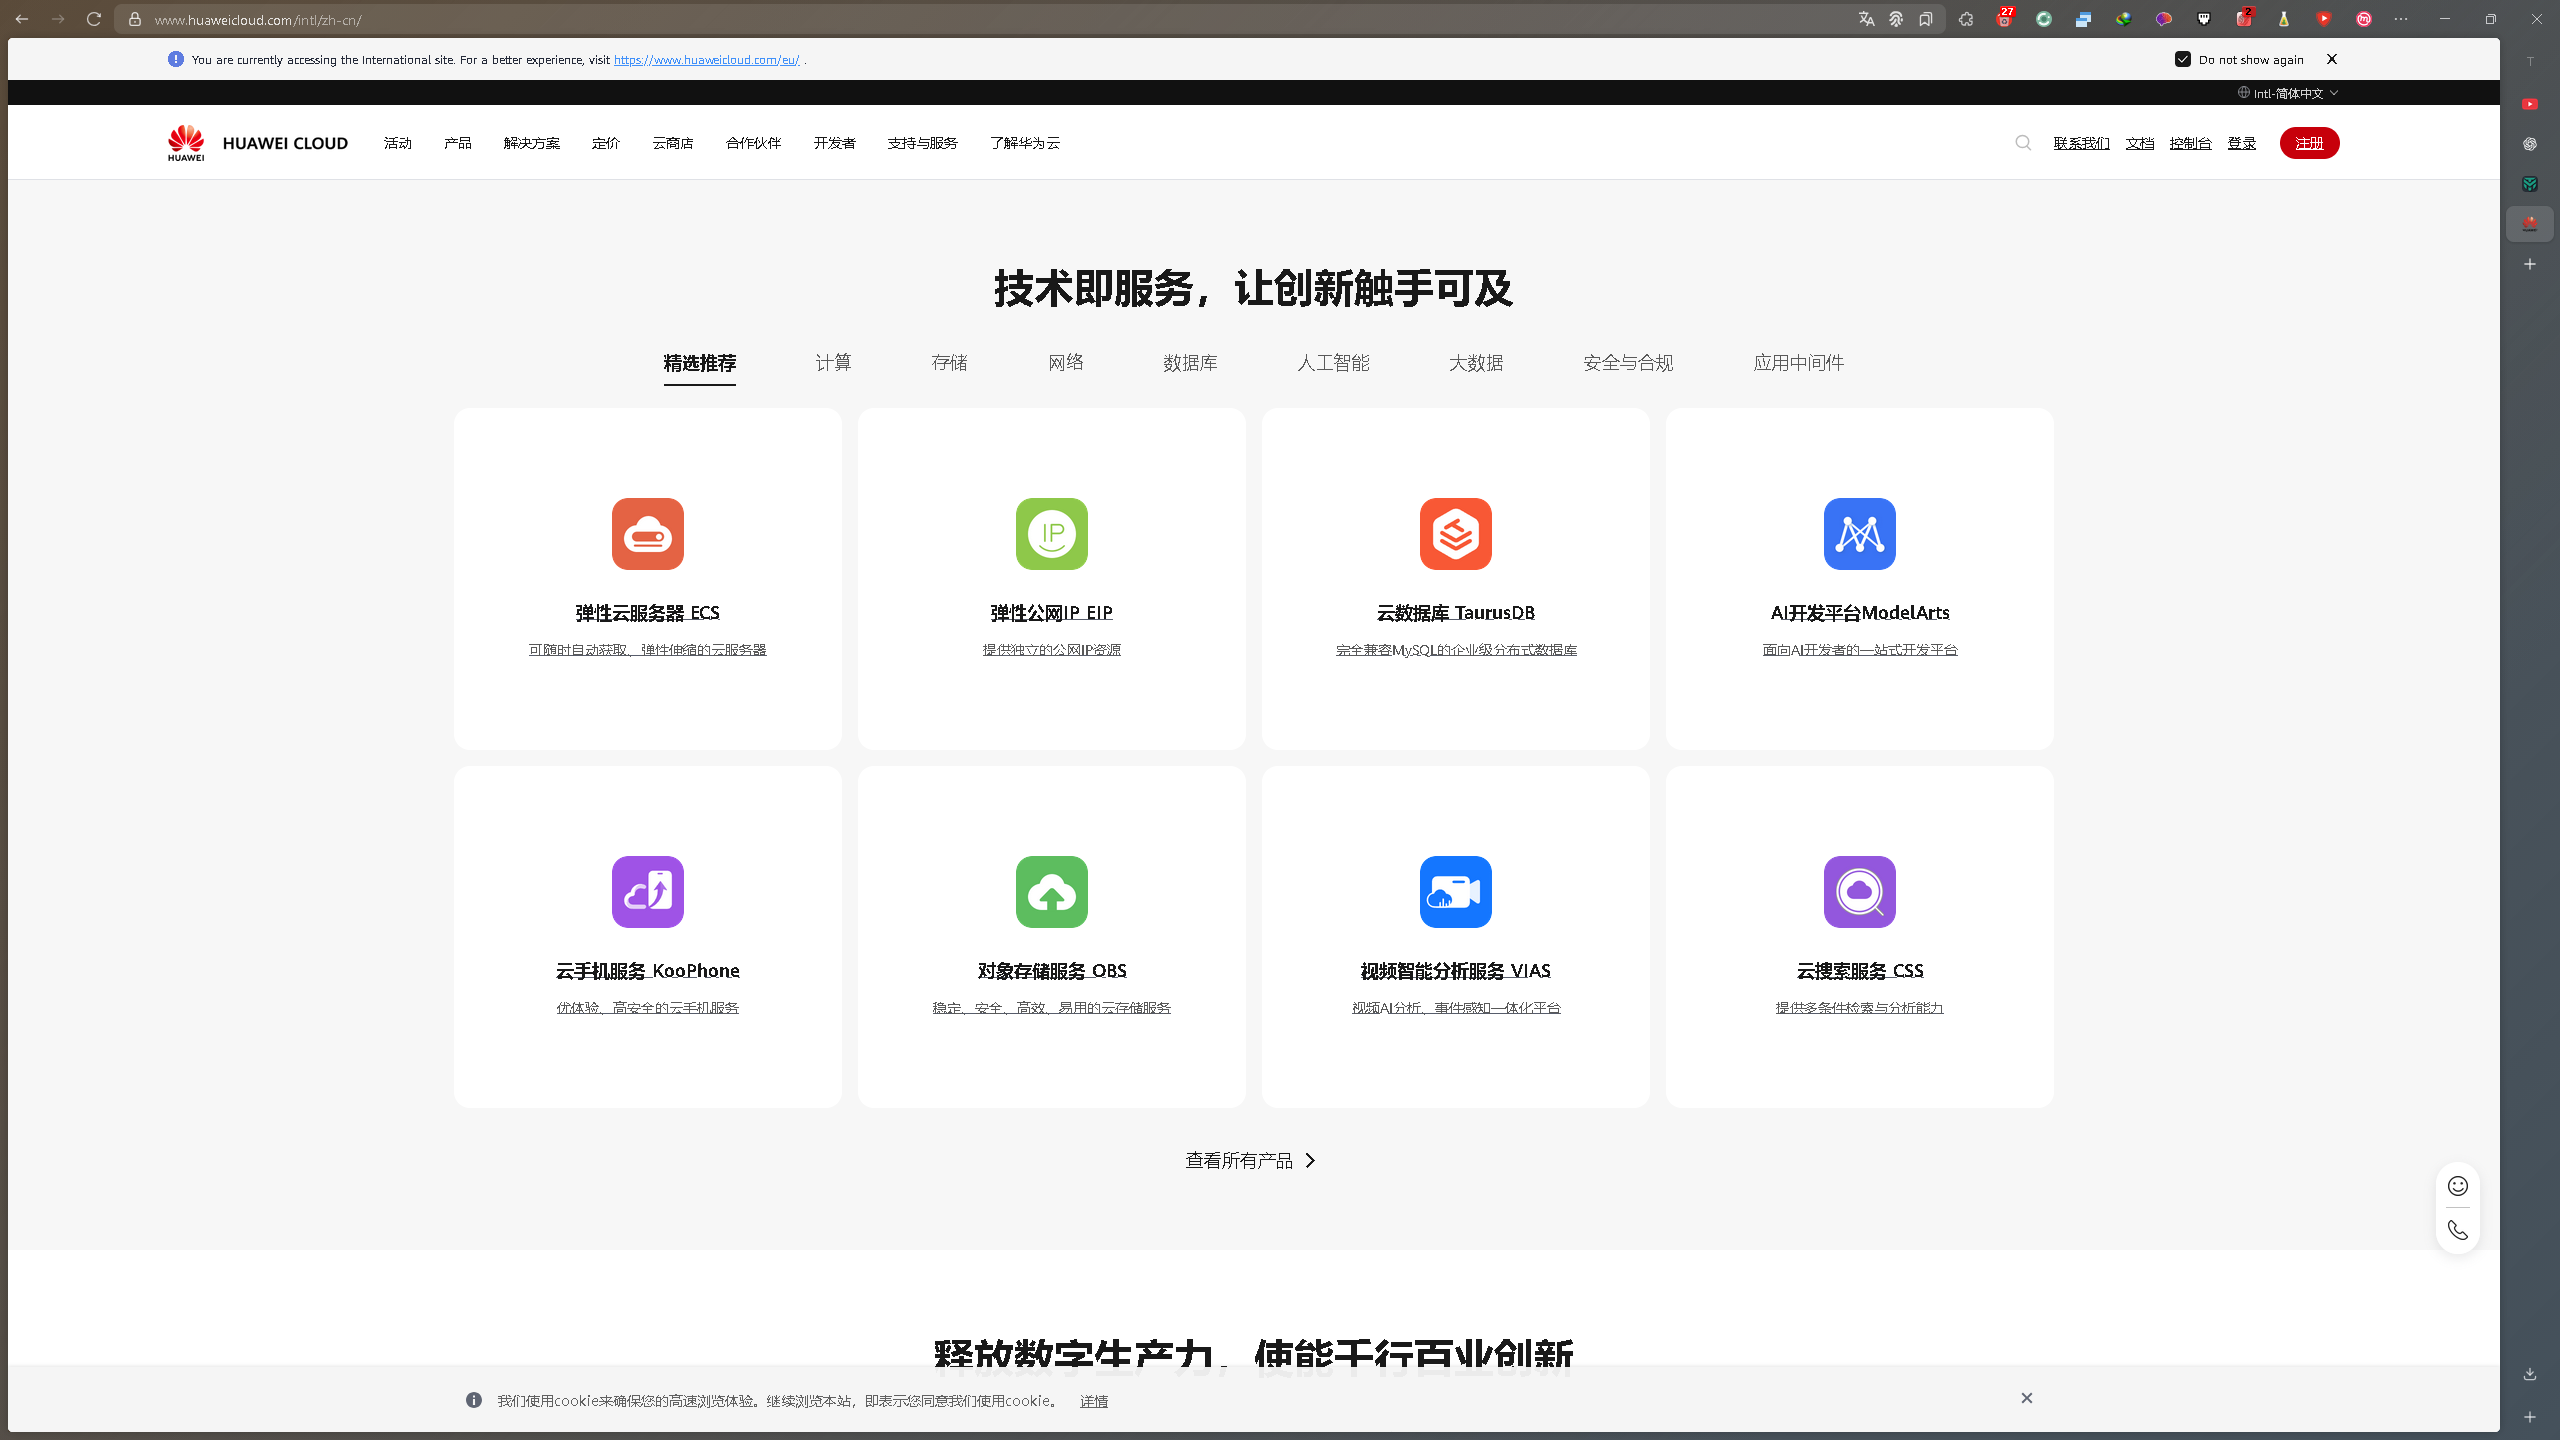Open the TaurusDB database icon
2560x1440 pixels.
point(1455,533)
